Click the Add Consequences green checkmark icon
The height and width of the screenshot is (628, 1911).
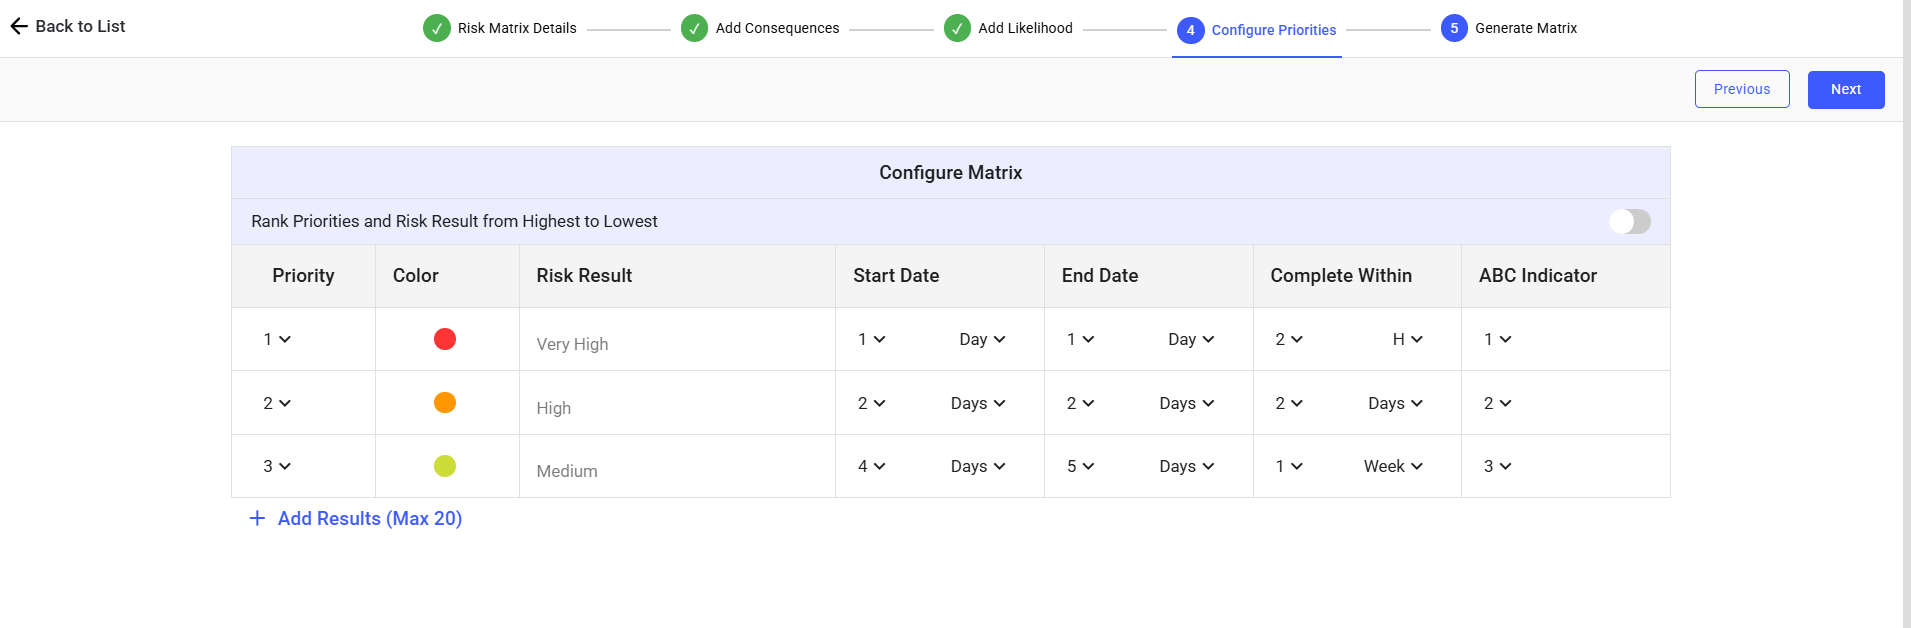click(x=694, y=28)
